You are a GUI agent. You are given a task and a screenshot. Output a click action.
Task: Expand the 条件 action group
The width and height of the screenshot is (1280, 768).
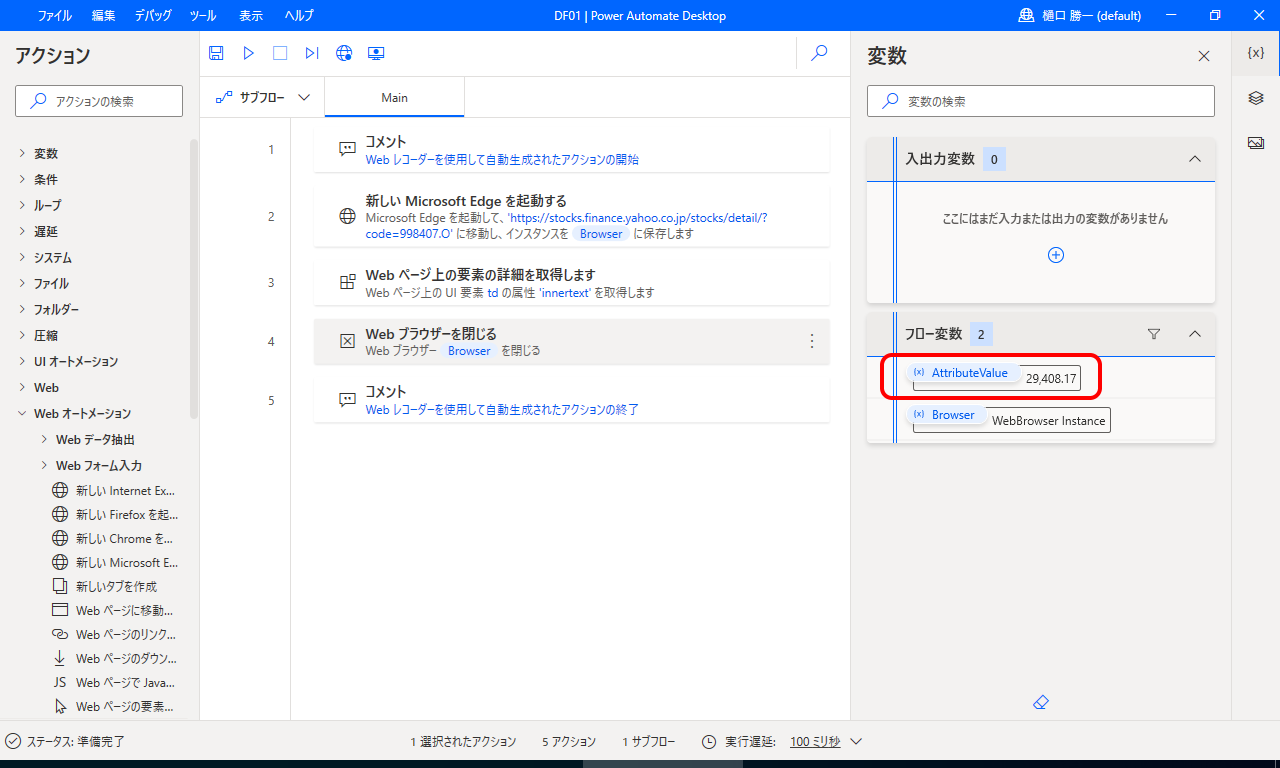click(x=23, y=179)
